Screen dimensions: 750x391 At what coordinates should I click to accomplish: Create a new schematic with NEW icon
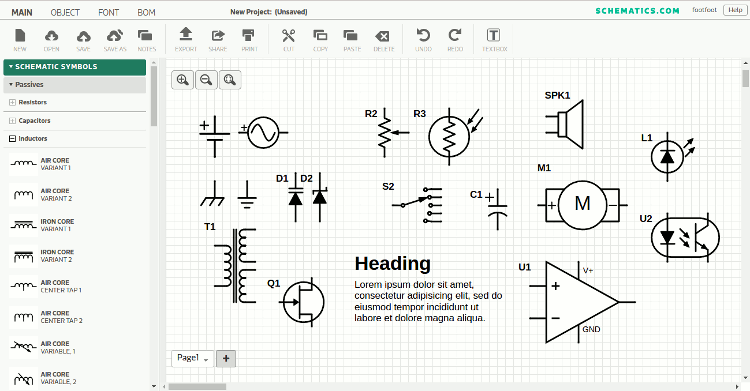tap(20, 40)
